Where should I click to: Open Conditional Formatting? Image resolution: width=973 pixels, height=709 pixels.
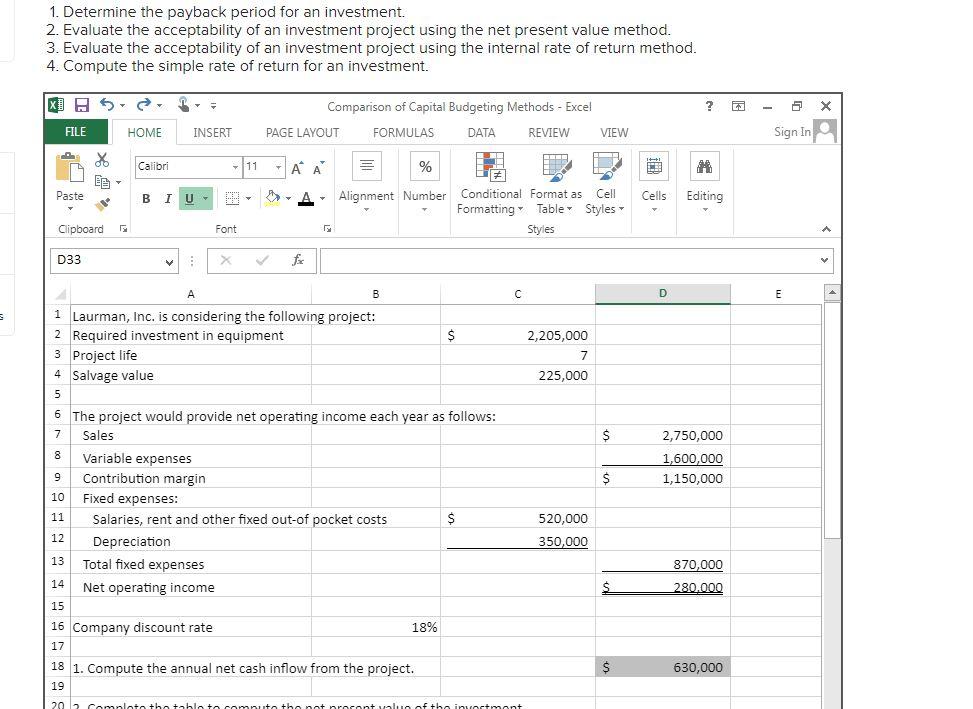click(x=490, y=184)
